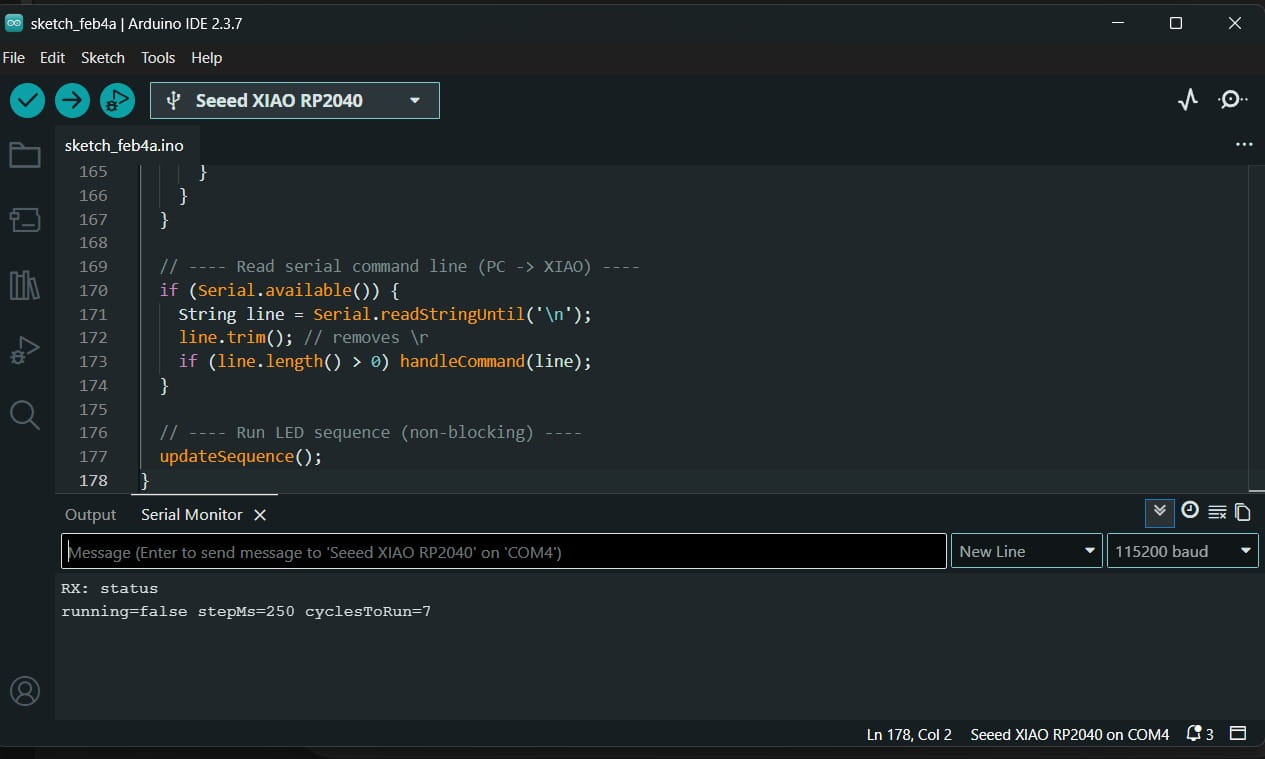Viewport: 1265px width, 759px height.
Task: Click the Upload arrow button
Action: (72, 100)
